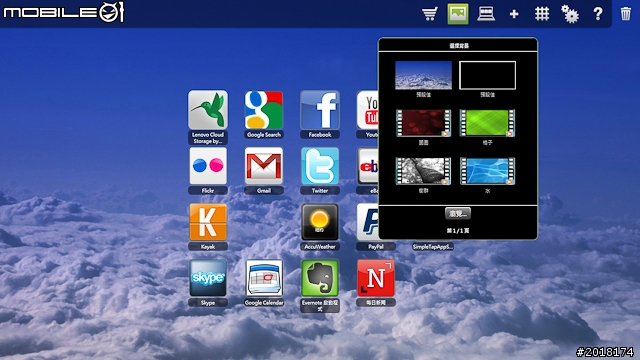Open the shopping cart store icon
The height and width of the screenshot is (360, 640).
click(430, 14)
